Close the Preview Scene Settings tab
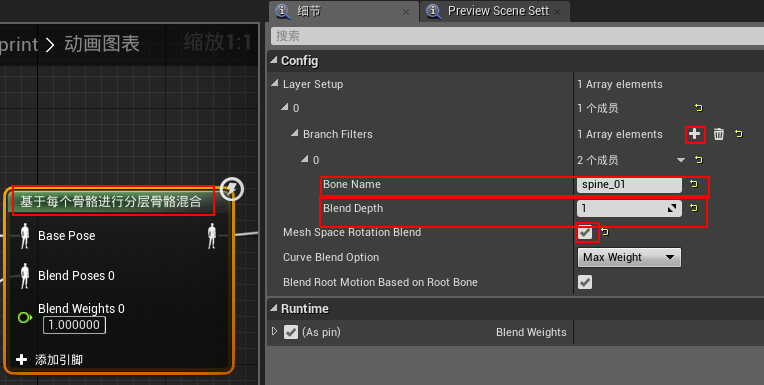This screenshot has height=385, width=764. coord(557,12)
